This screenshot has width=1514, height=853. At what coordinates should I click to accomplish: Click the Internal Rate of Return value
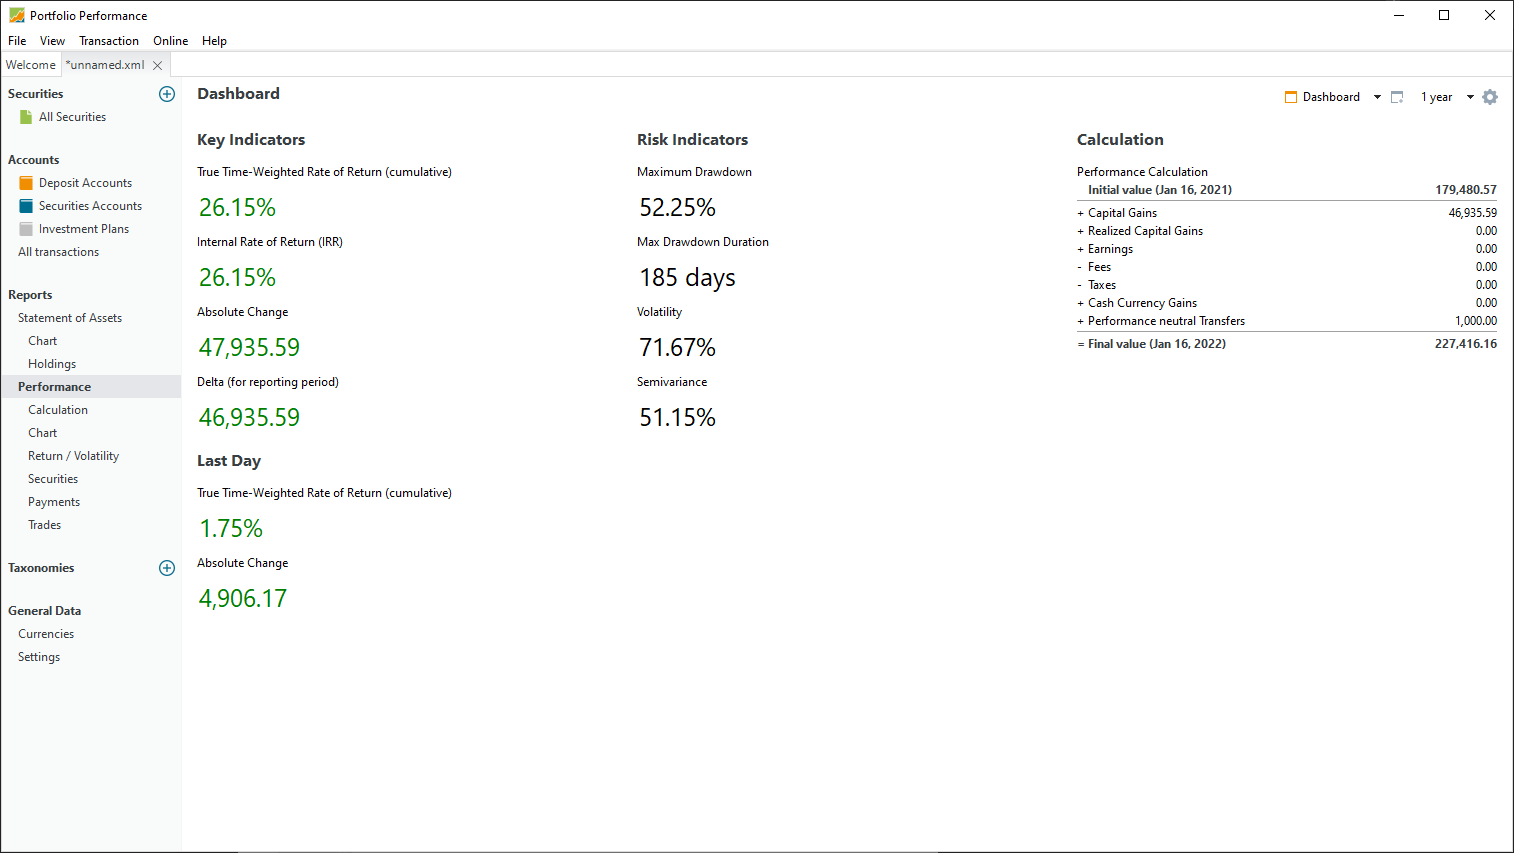237,277
